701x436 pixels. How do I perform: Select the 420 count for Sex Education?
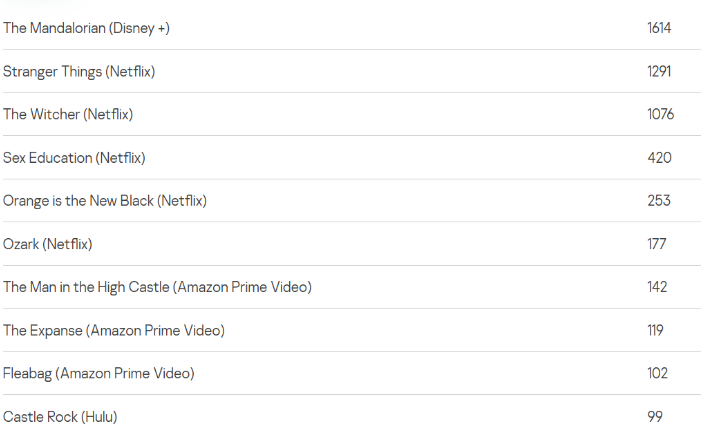659,157
